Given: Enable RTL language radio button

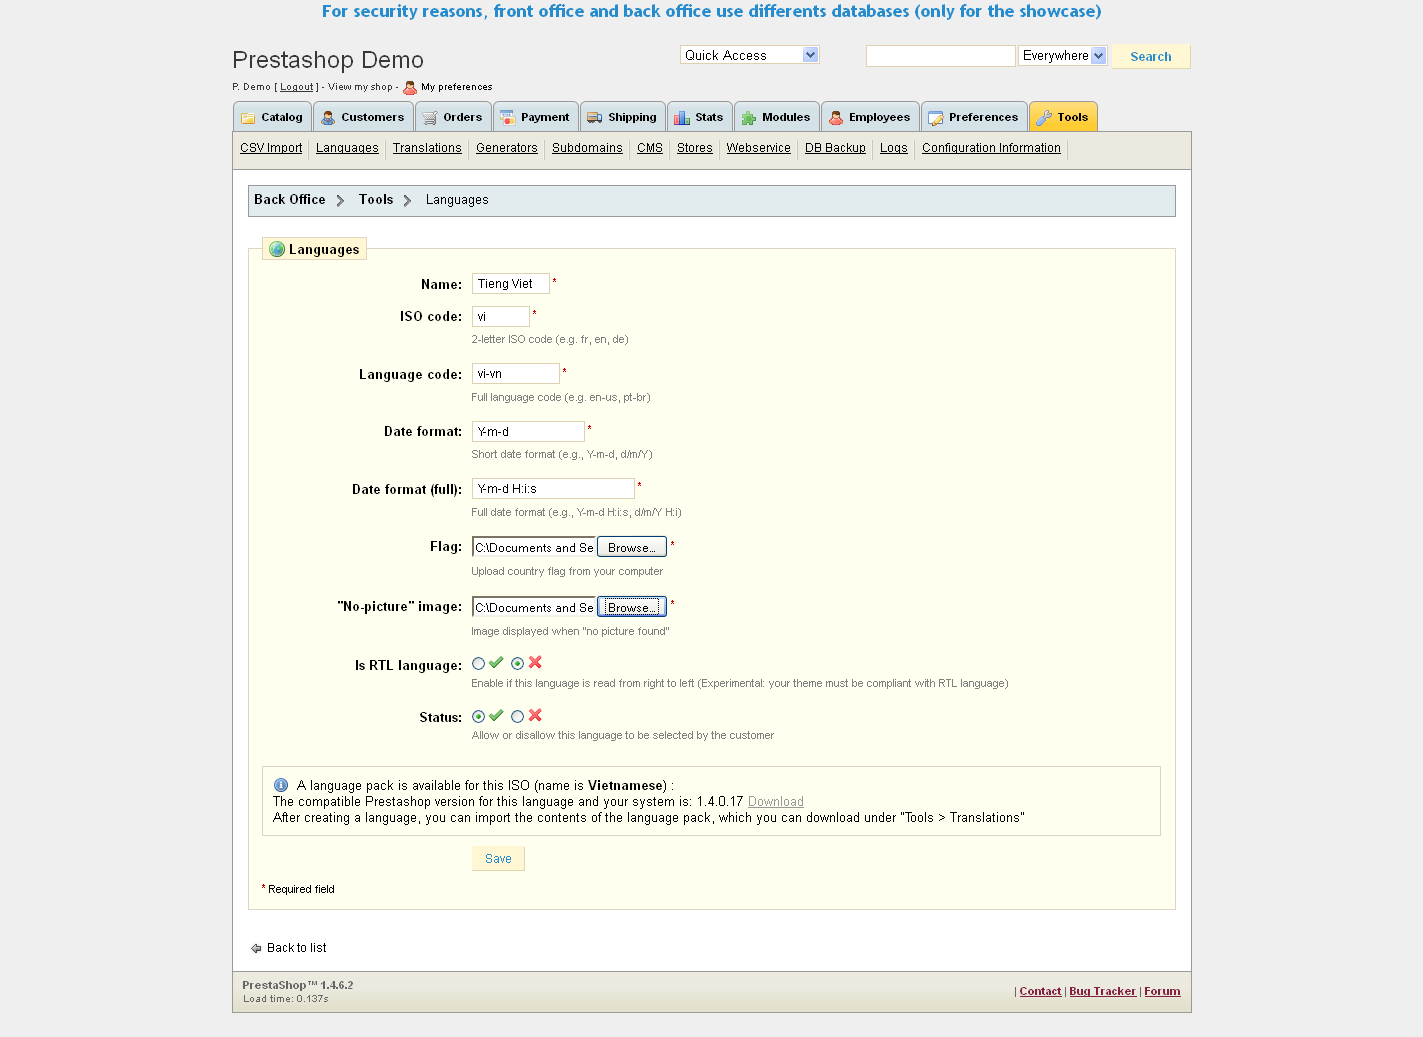Looking at the screenshot, I should pos(478,663).
